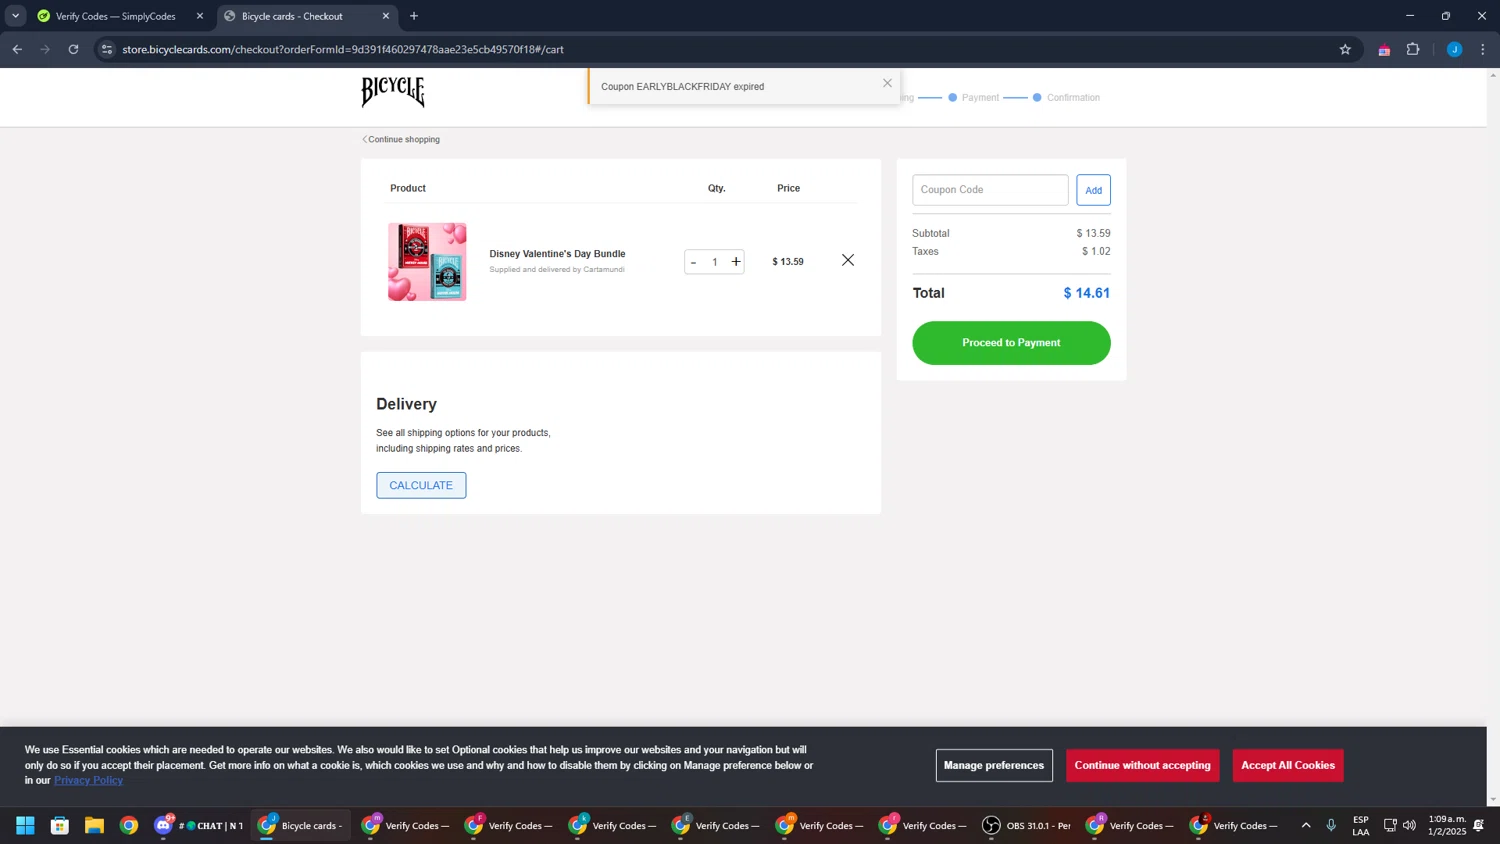Screen dimensions: 1500x844
Task: Open Microsoft Store from taskbar
Action: (x=60, y=825)
